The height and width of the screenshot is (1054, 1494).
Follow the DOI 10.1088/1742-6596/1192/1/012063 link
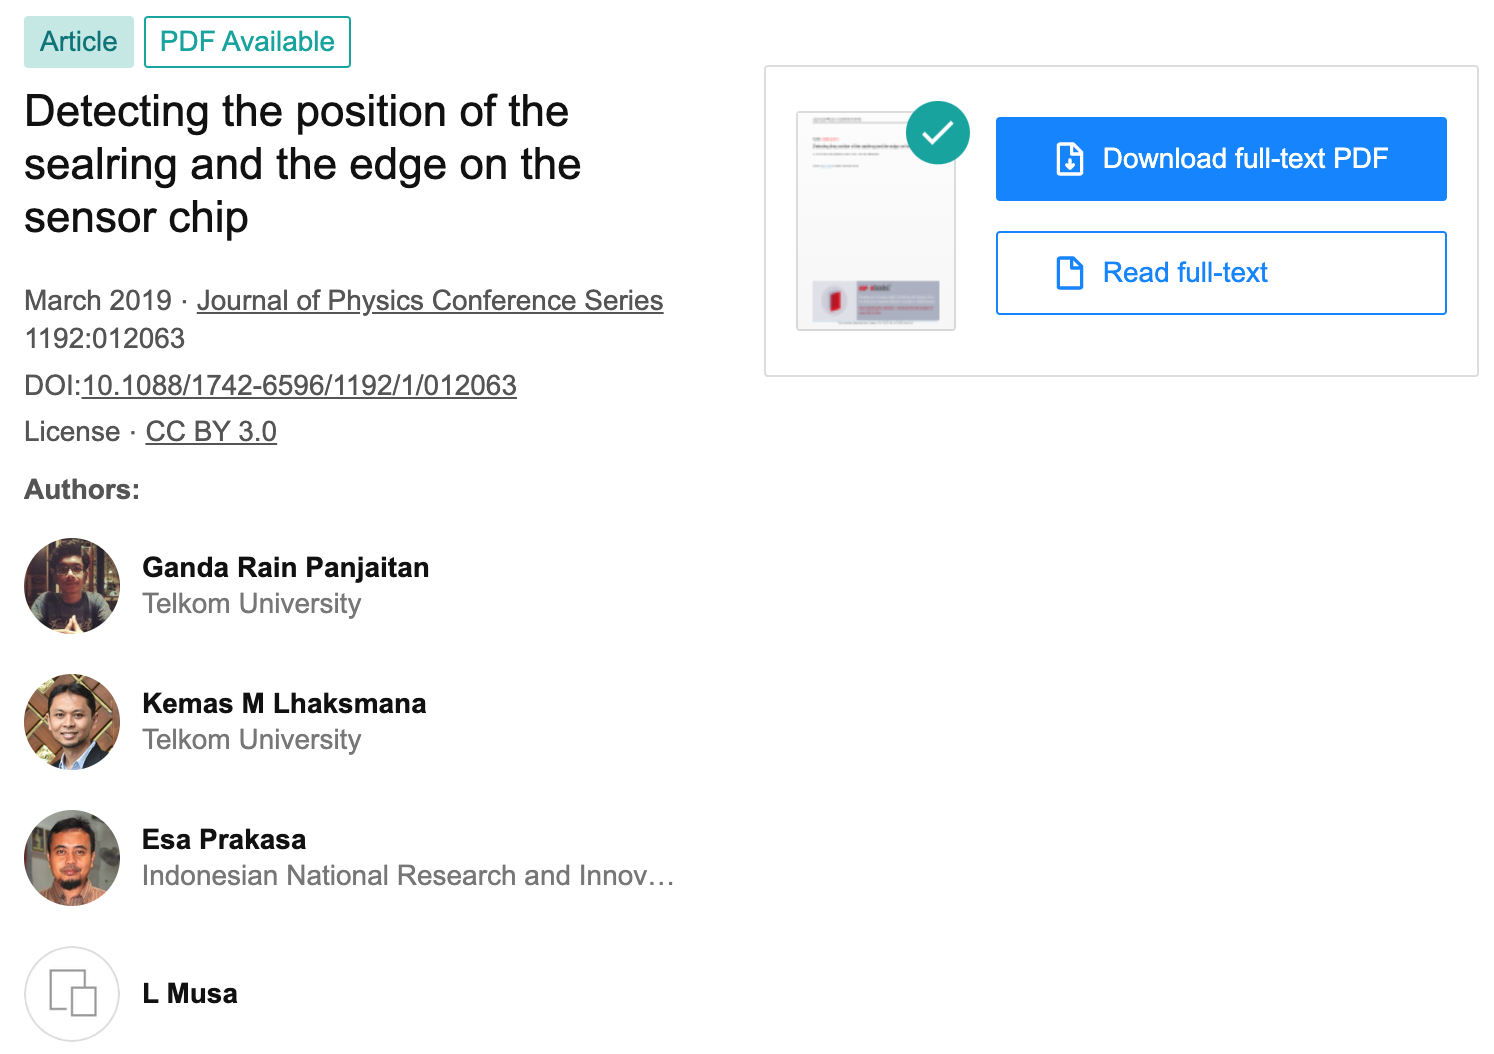point(299,385)
